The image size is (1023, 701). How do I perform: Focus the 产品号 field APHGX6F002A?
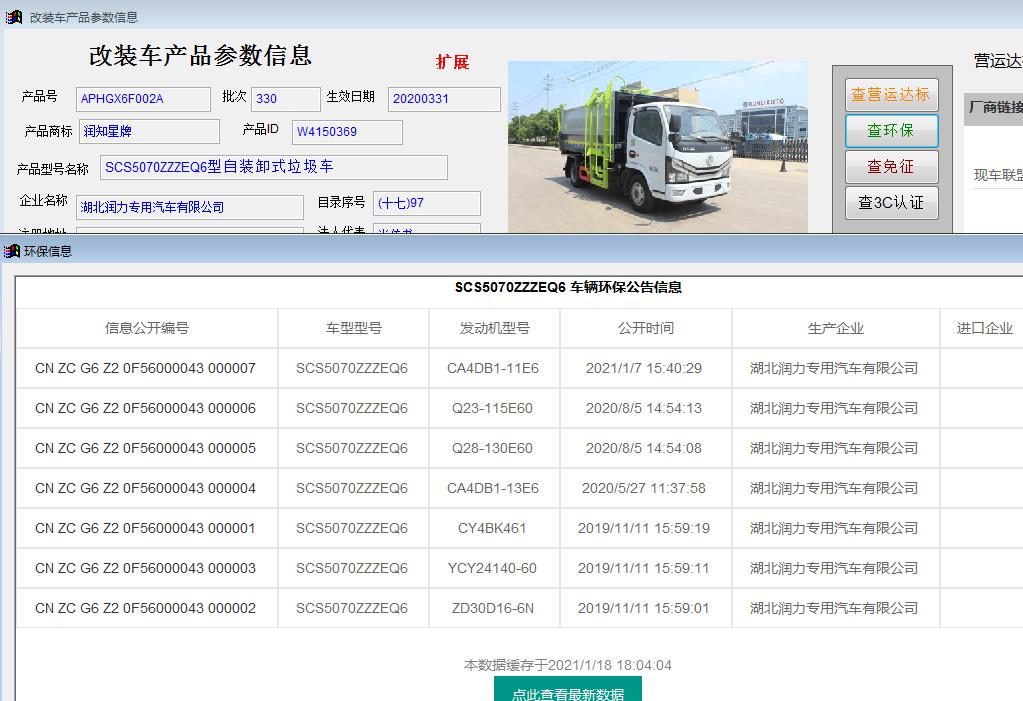(x=144, y=99)
